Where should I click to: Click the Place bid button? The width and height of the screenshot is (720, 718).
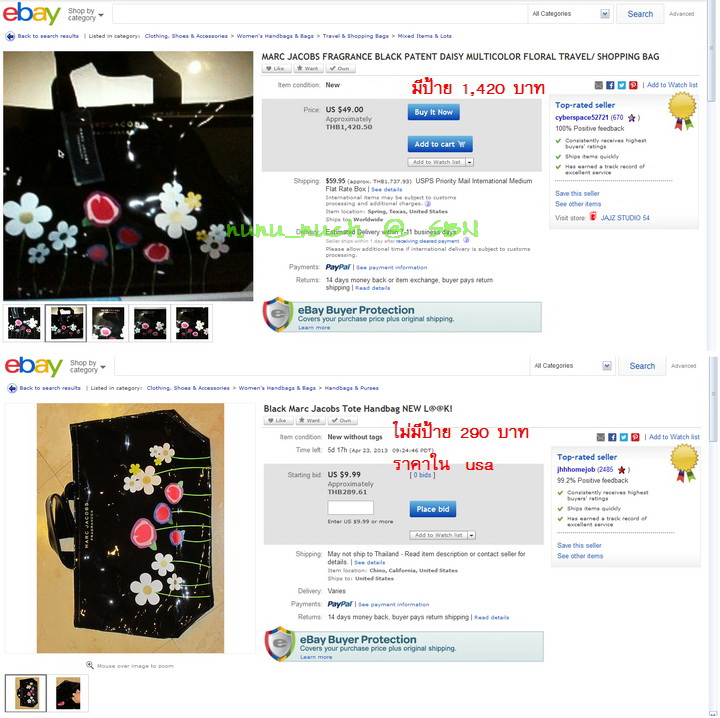click(433, 509)
